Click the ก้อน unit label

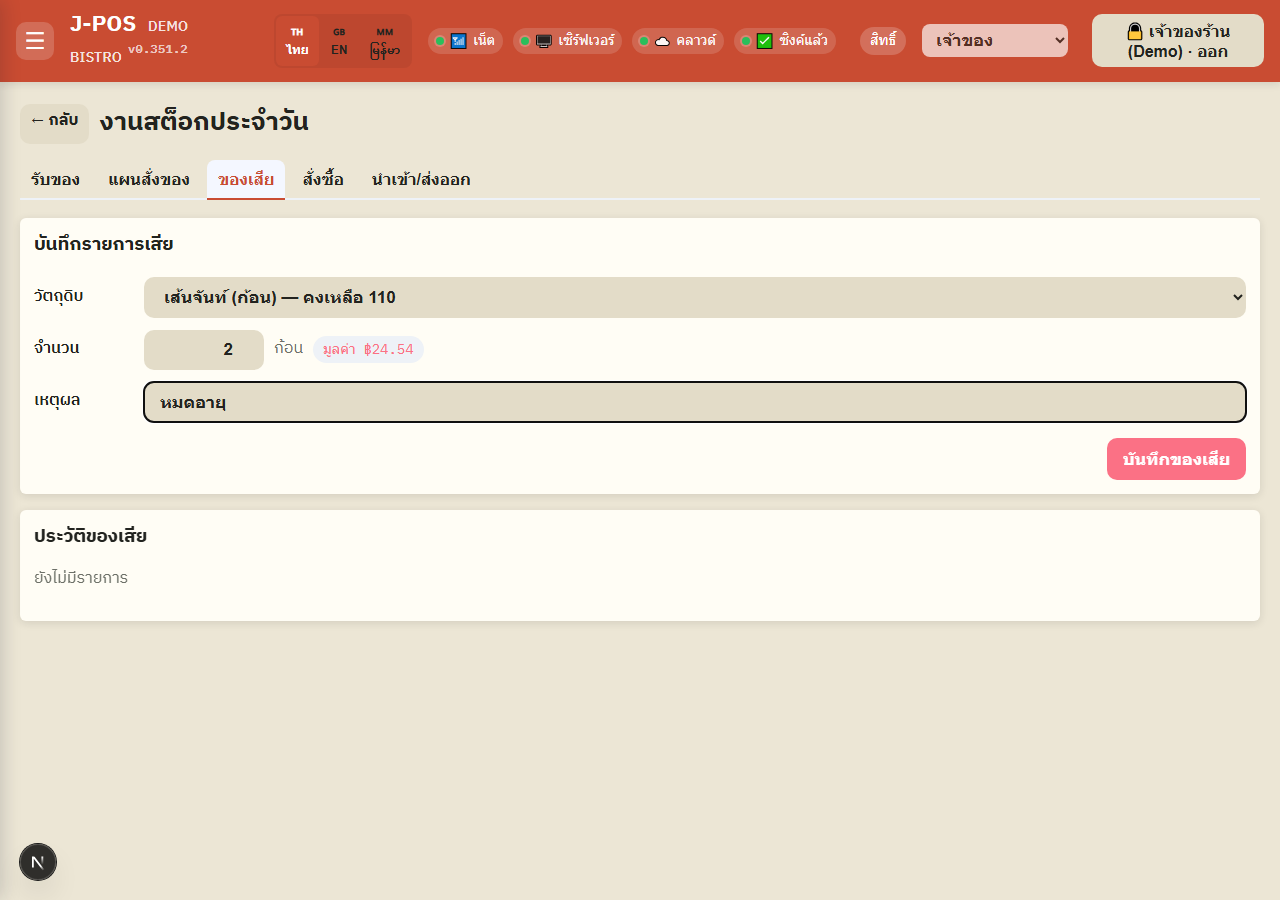289,348
